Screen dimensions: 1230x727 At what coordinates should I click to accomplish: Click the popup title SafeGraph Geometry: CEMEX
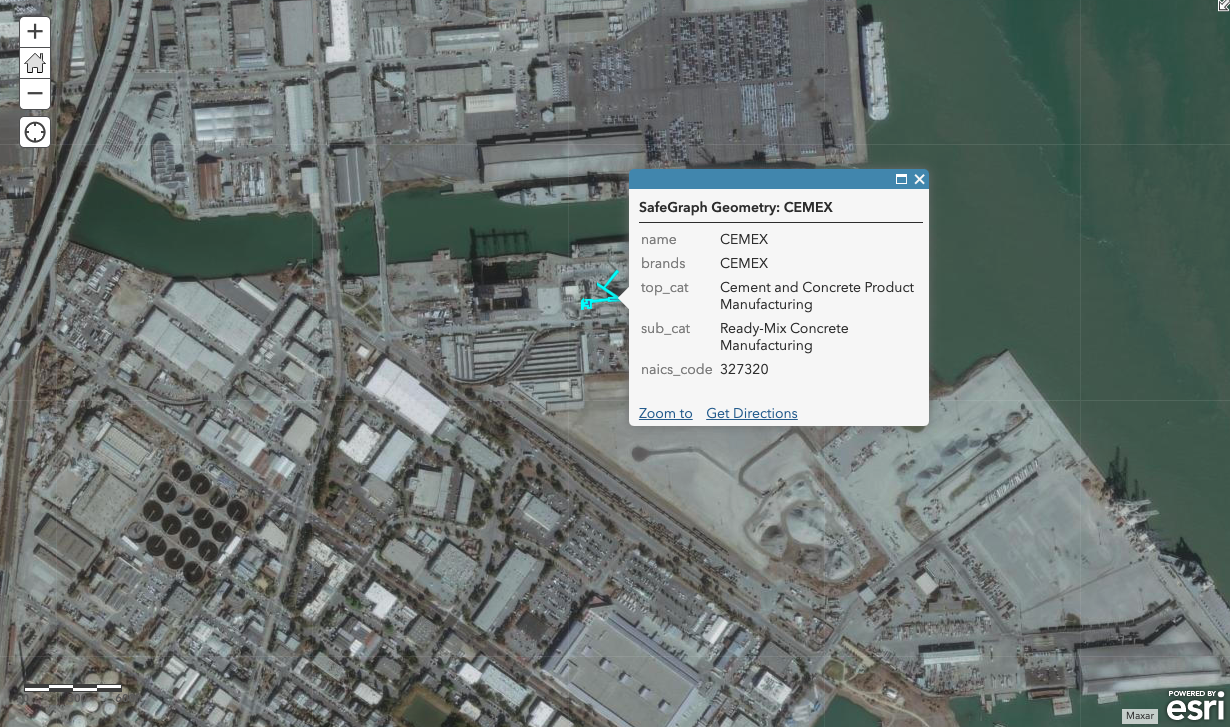[736, 207]
